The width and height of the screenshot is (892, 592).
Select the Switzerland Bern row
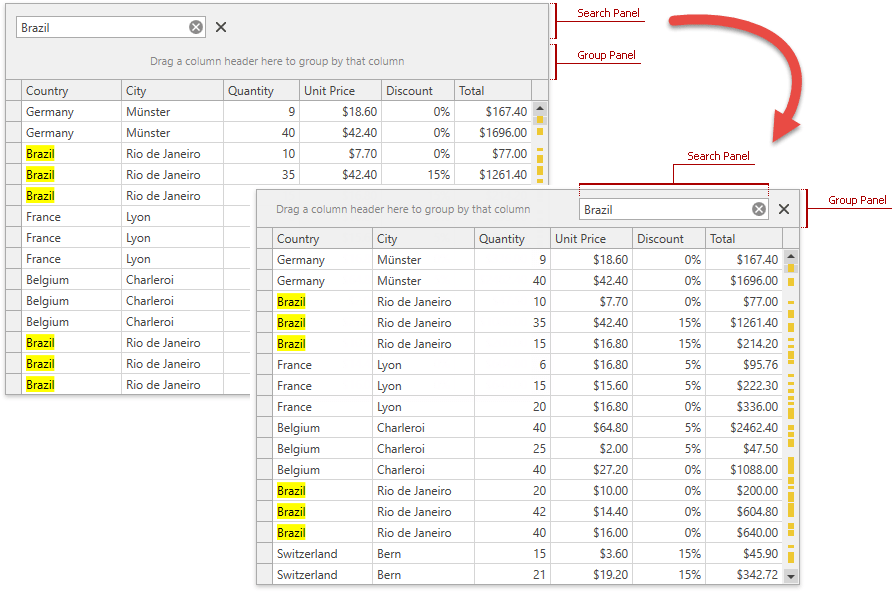click(x=307, y=553)
